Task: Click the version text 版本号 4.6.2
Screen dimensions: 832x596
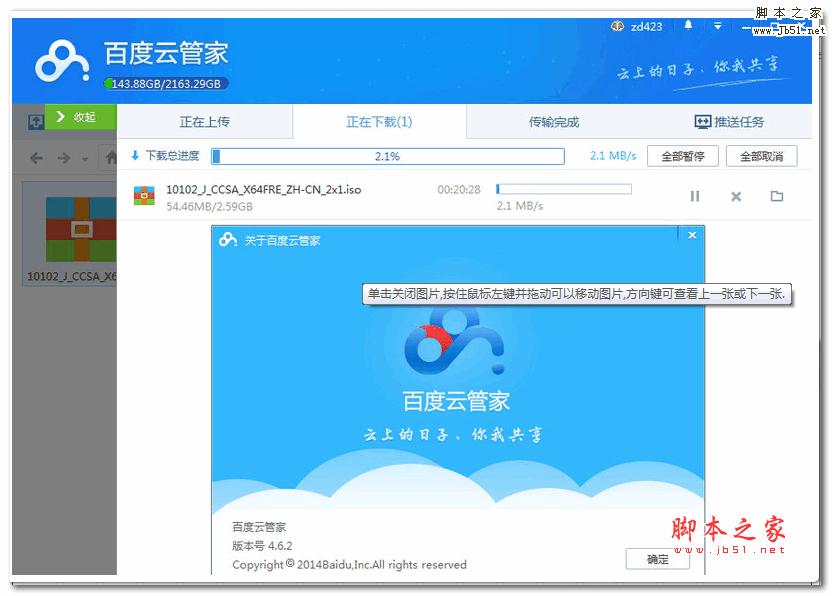Action: [262, 546]
